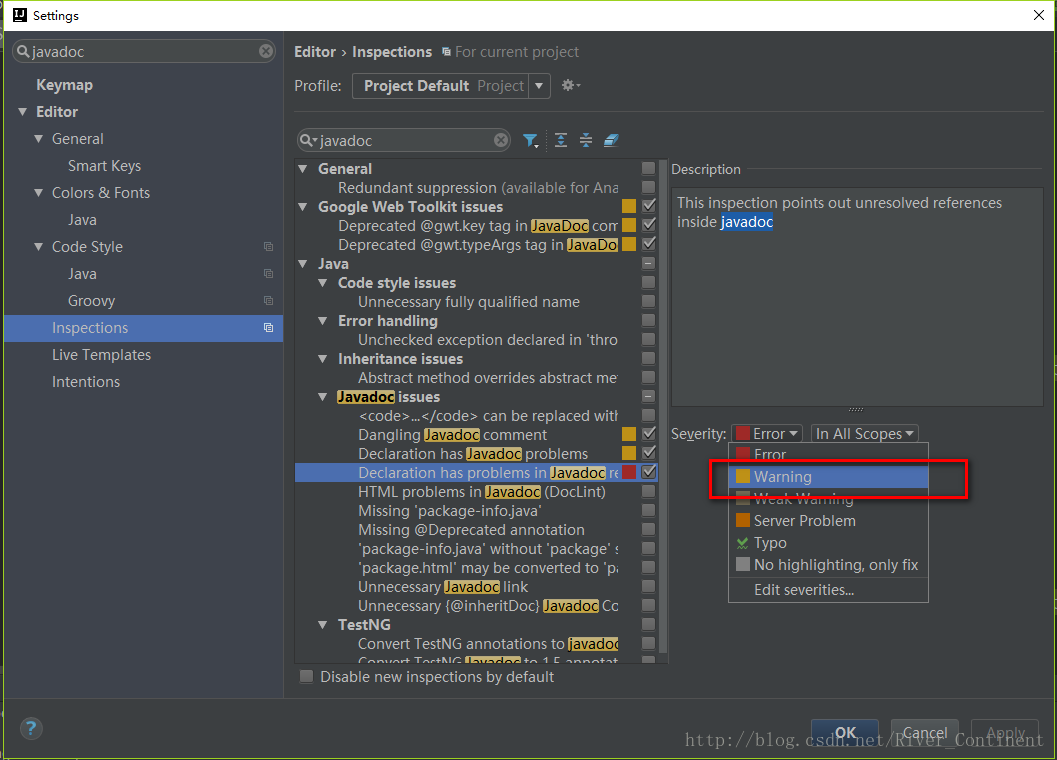Clear the inspections javadoc filter text

pos(501,140)
